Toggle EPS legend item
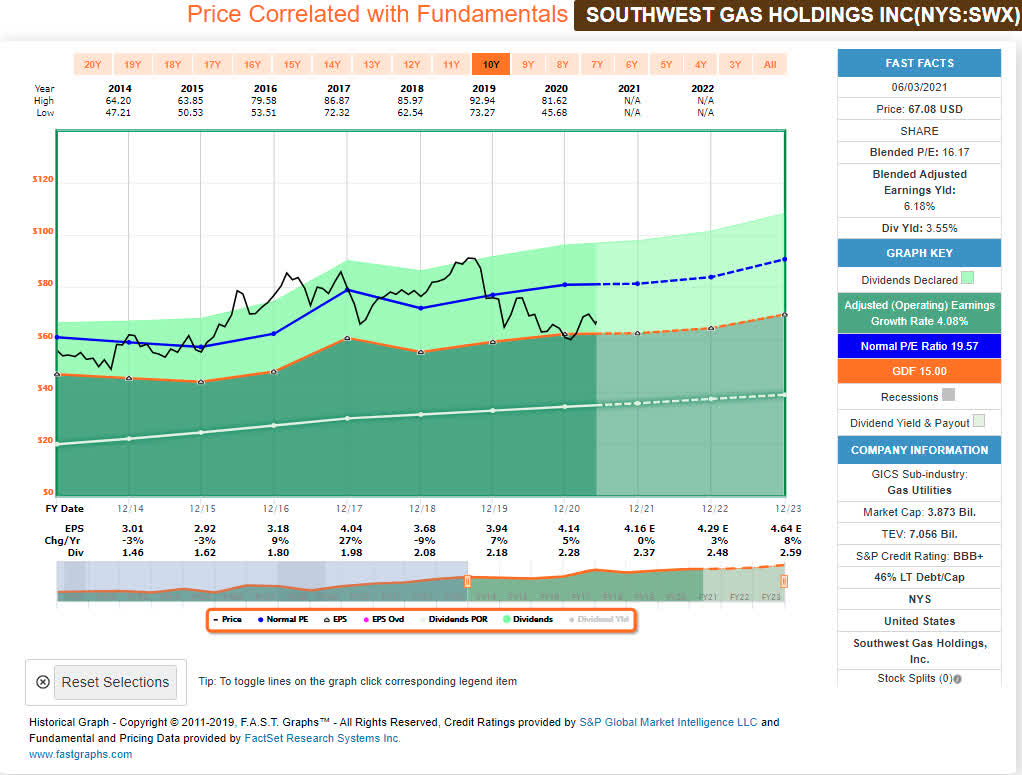 [336, 619]
